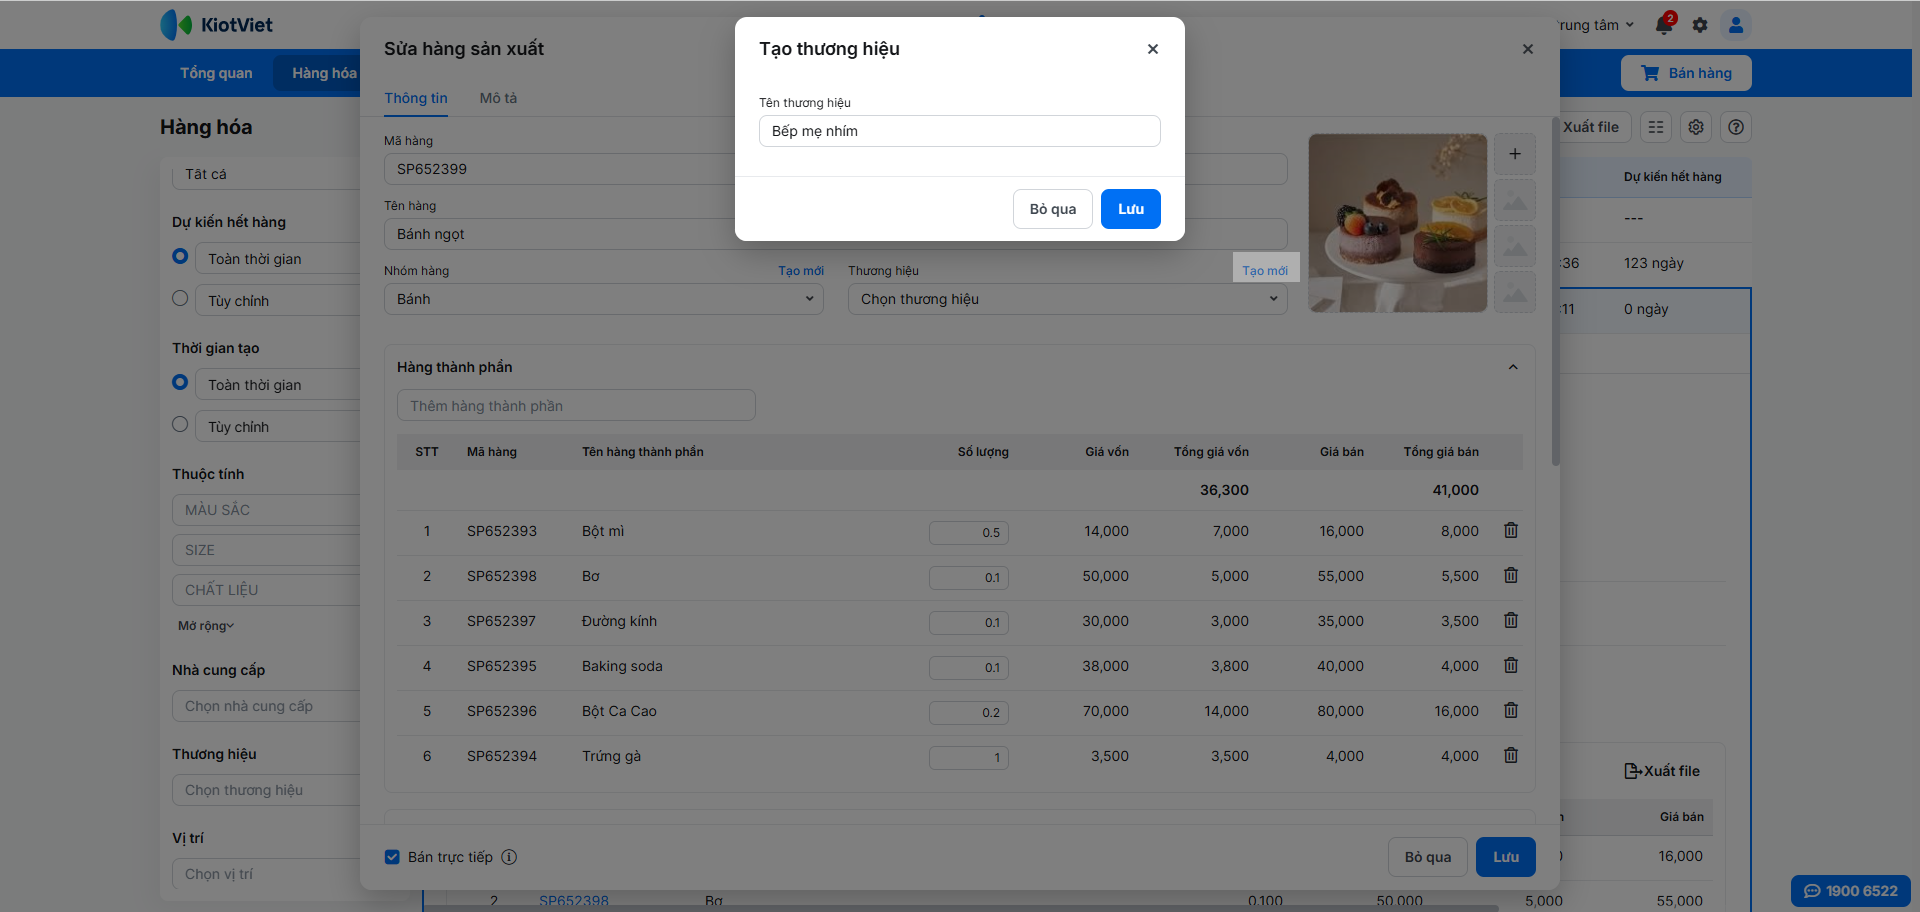Switch to the Thông tin tab
Image resolution: width=1920 pixels, height=912 pixels.
point(416,98)
